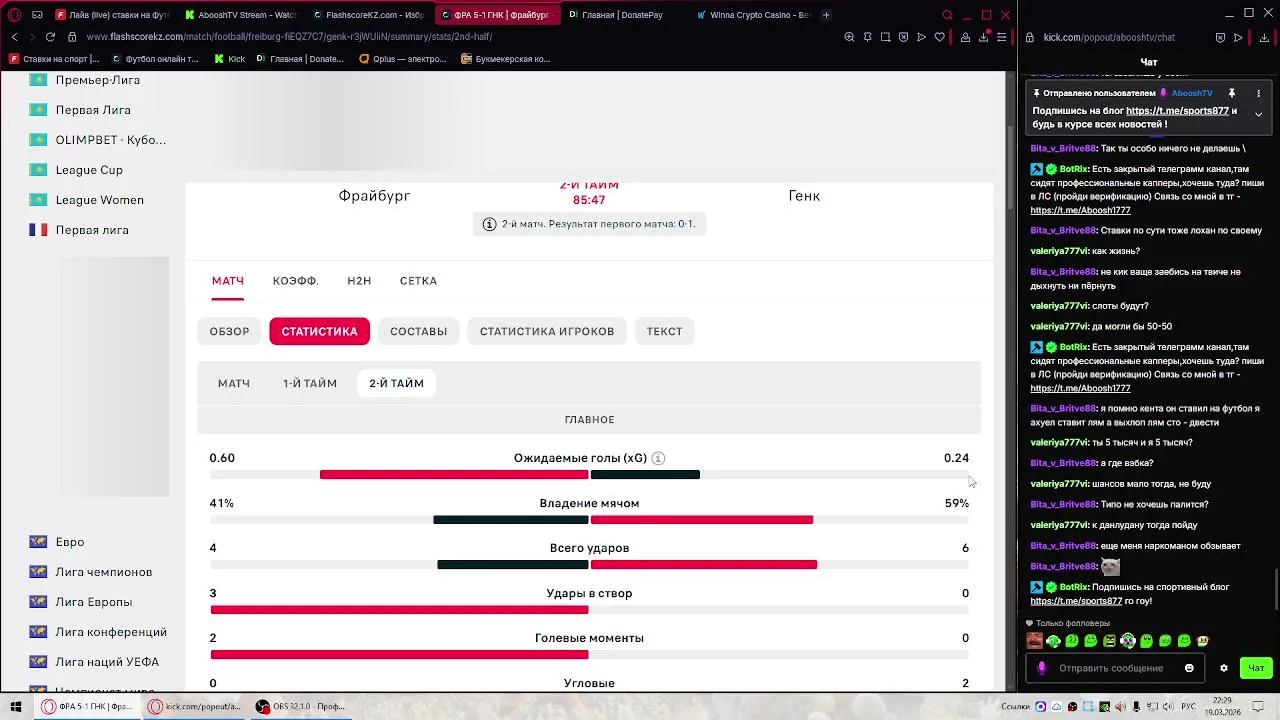Click the СТАТИСТИКА ИГРОКОВ button
The height and width of the screenshot is (720, 1280).
547,331
